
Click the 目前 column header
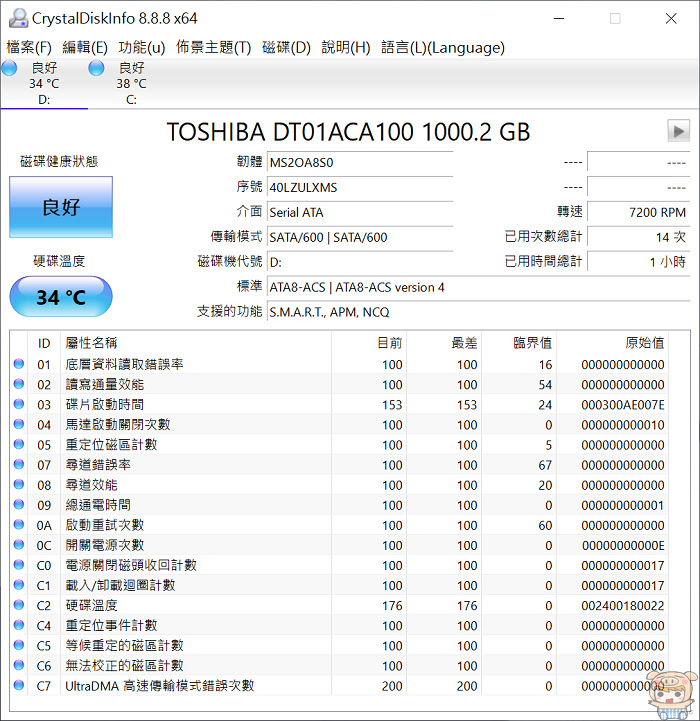369,343
